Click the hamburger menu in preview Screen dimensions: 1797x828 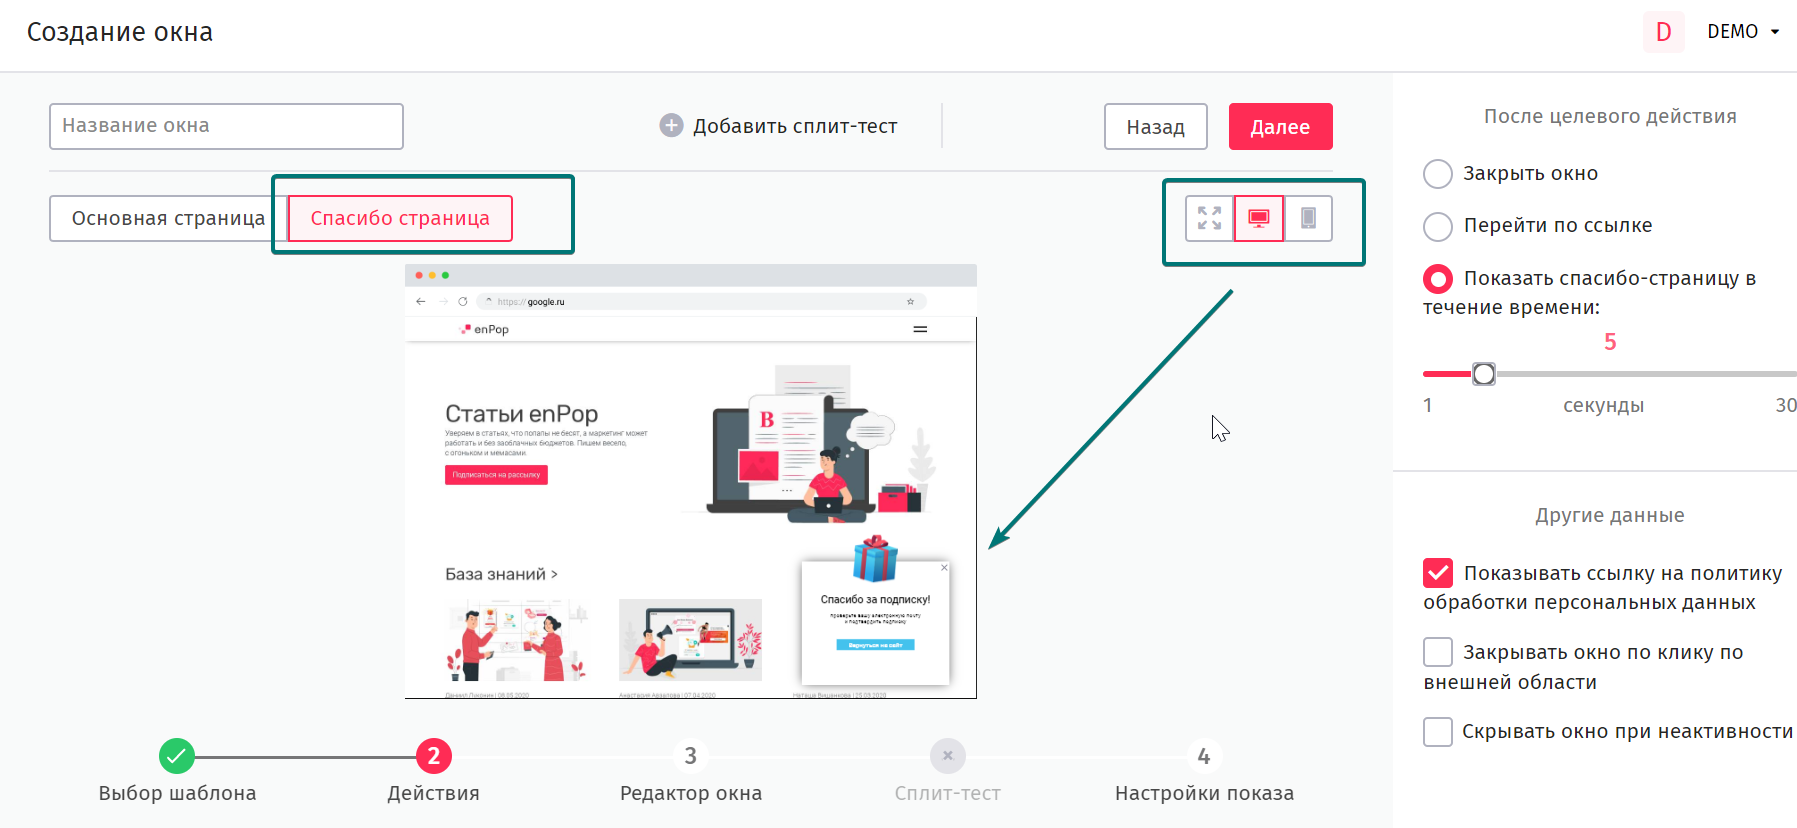pos(920,329)
